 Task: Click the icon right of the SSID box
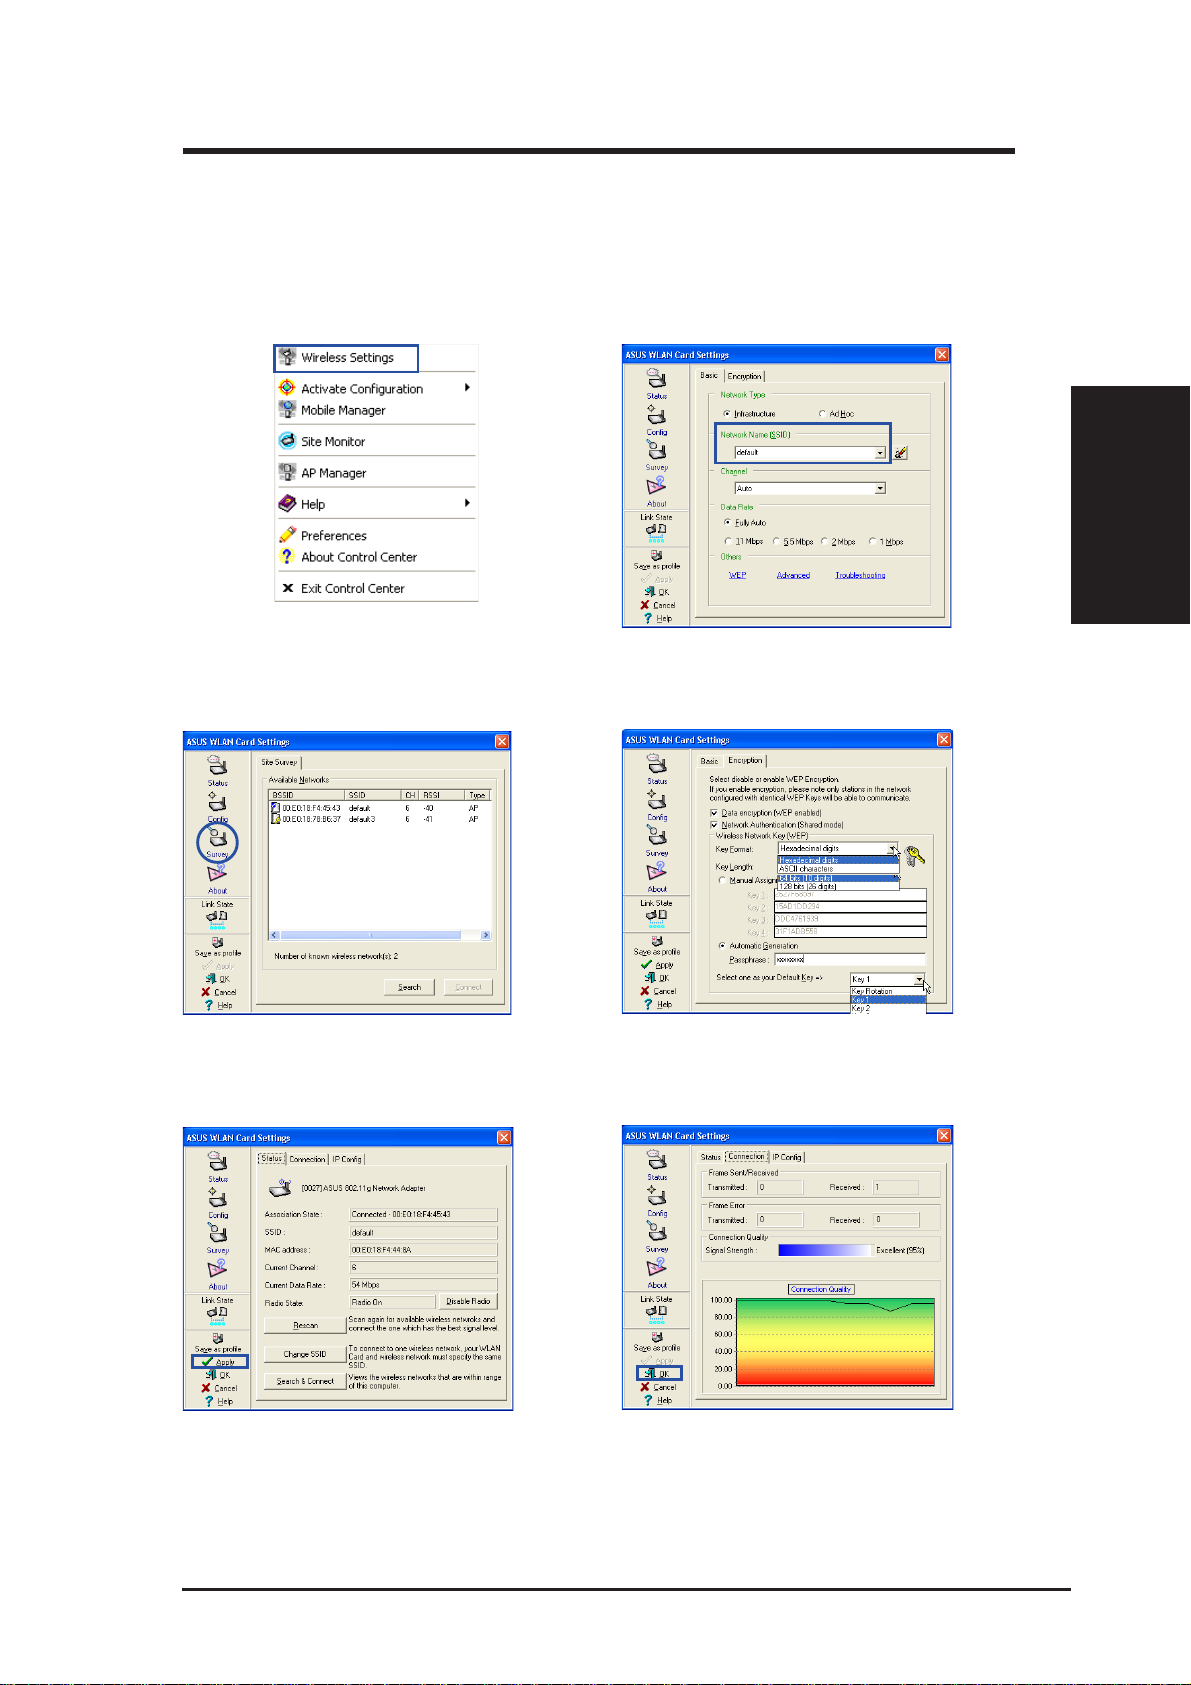(900, 453)
